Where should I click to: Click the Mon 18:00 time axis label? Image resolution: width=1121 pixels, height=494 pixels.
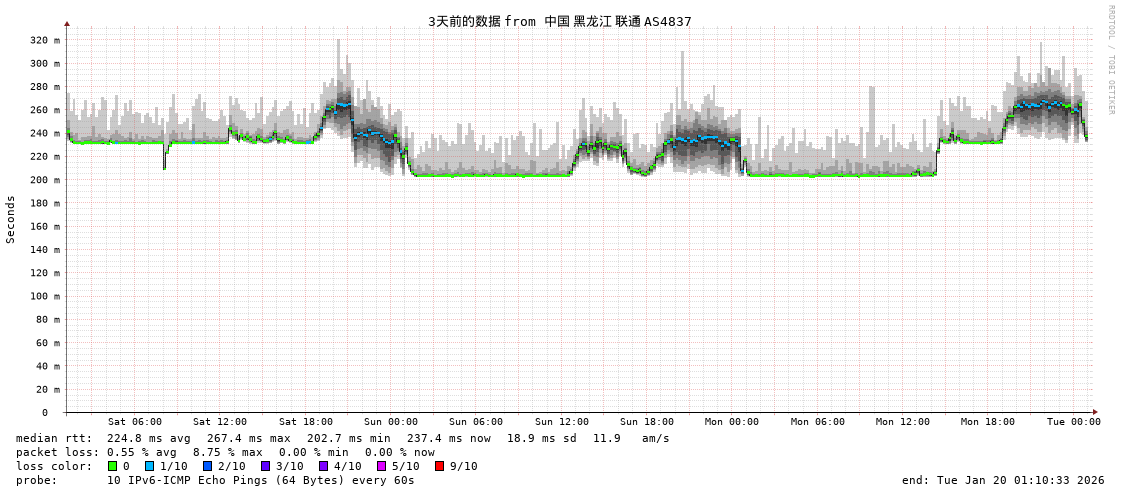click(x=987, y=422)
